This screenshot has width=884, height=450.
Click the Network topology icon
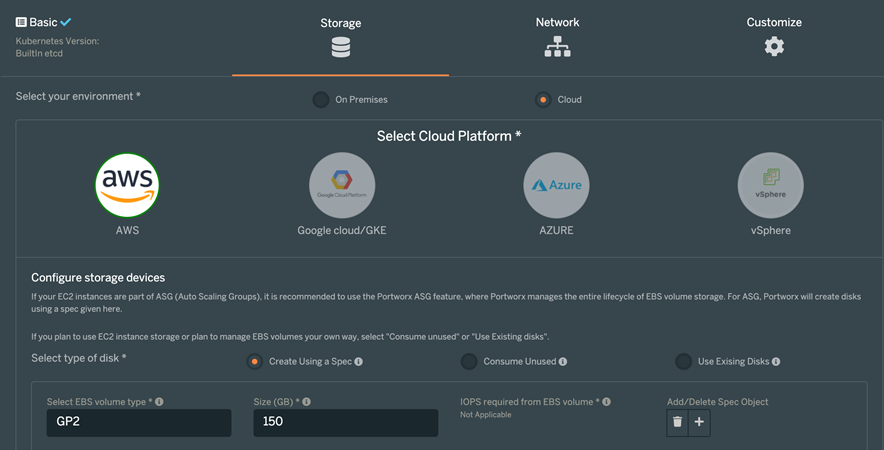pos(558,47)
